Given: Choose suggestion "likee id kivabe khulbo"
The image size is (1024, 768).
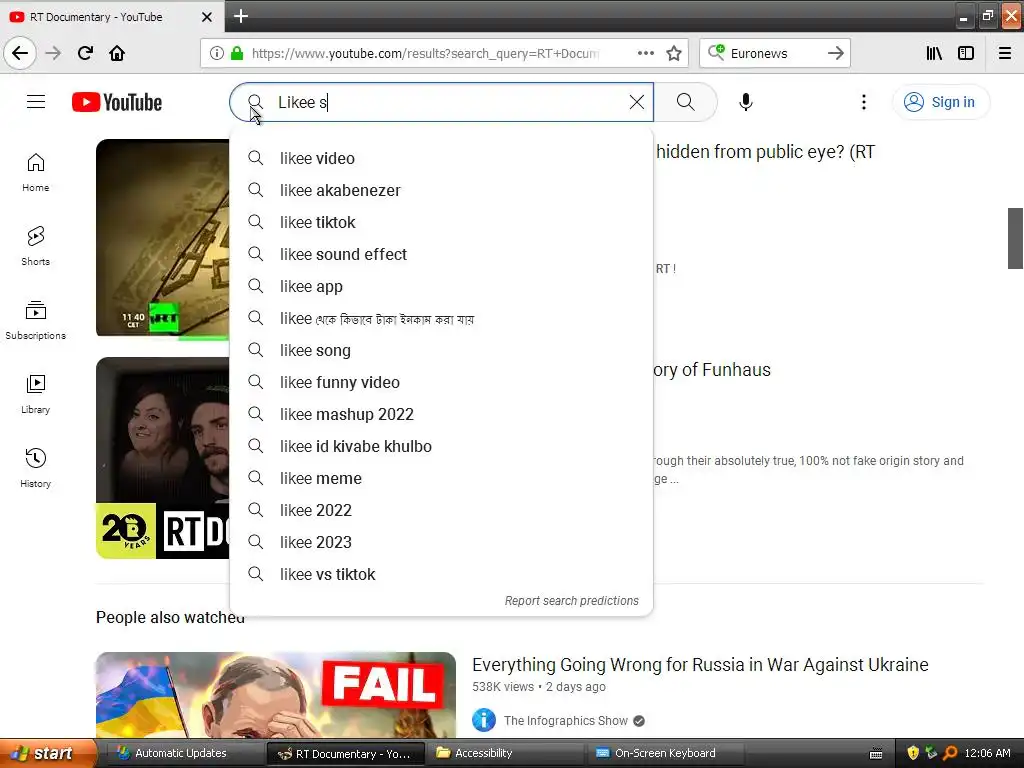Looking at the screenshot, I should [441, 446].
